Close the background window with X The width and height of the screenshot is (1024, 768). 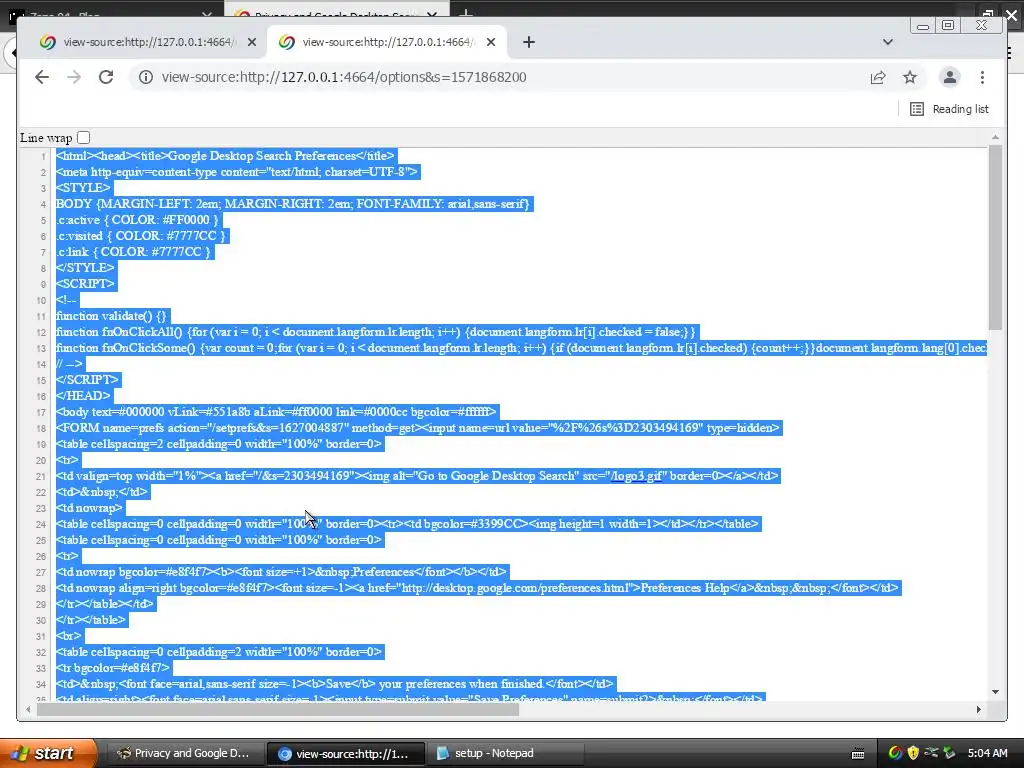pyautogui.click(x=1012, y=14)
